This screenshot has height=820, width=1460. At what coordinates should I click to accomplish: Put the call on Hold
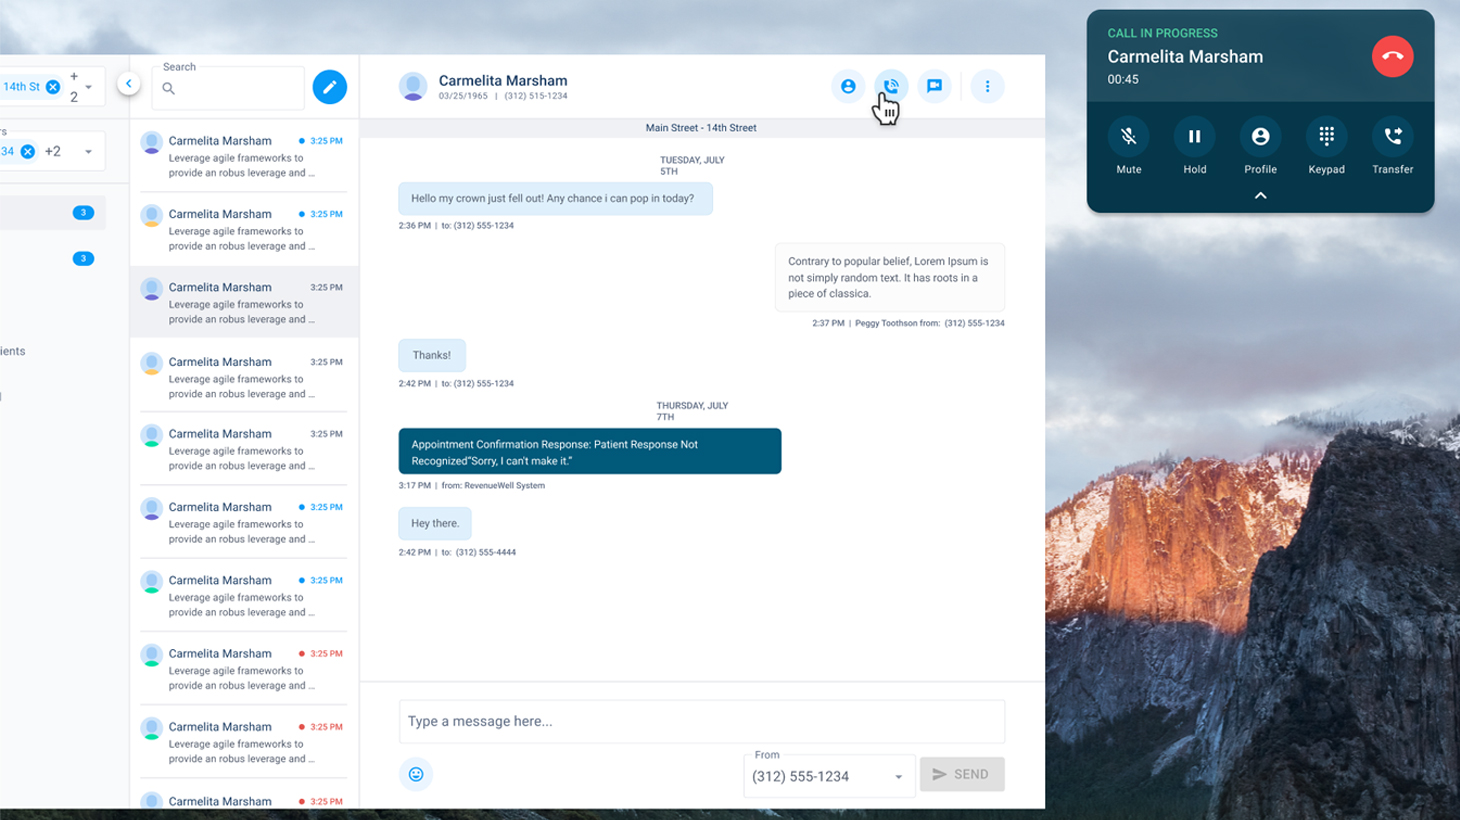pyautogui.click(x=1194, y=137)
